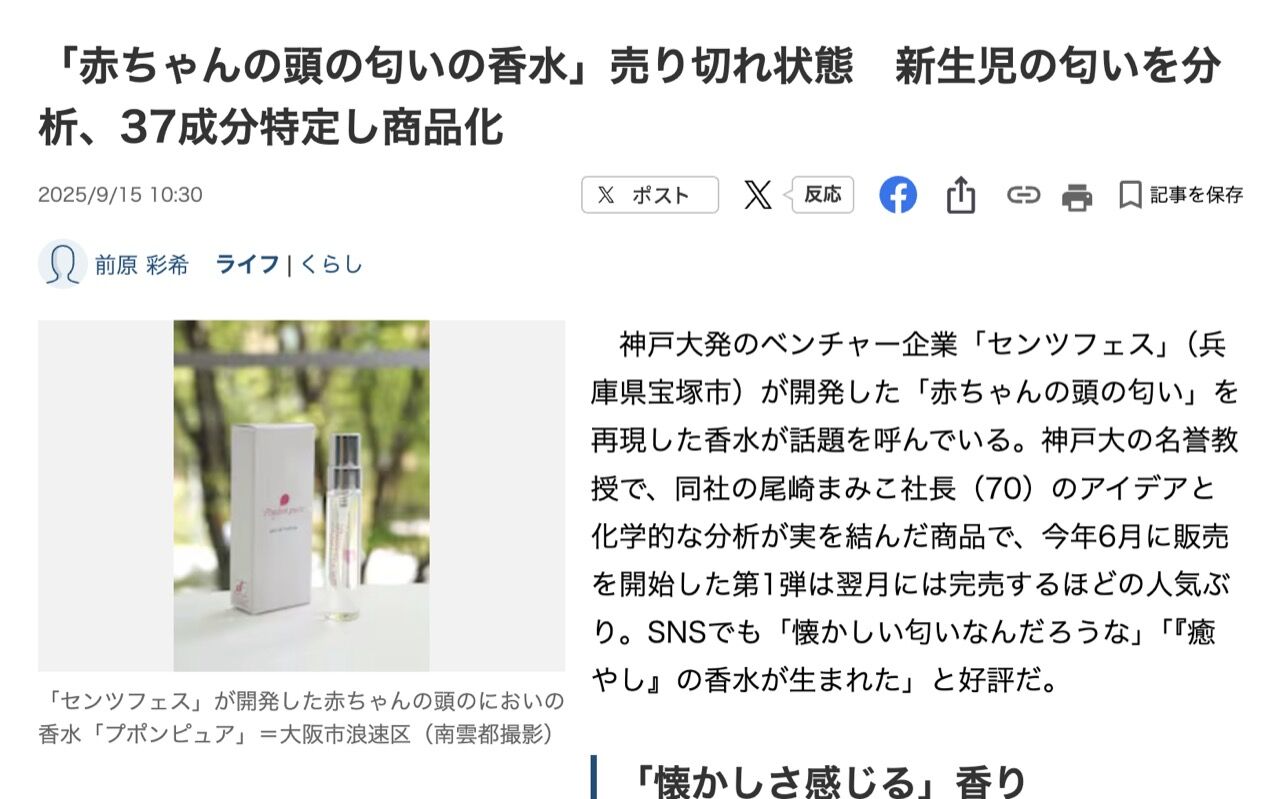Click the photo caption about プポンピュア

coord(301,717)
